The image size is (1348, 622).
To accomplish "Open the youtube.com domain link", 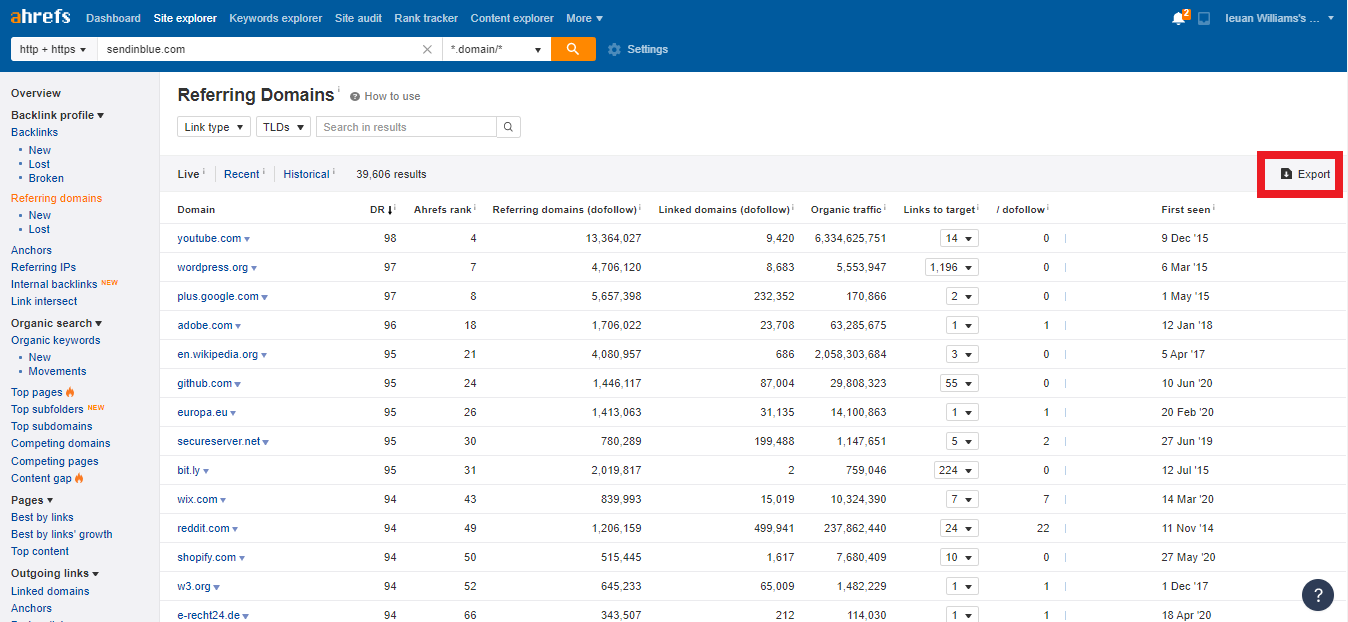I will pos(209,238).
